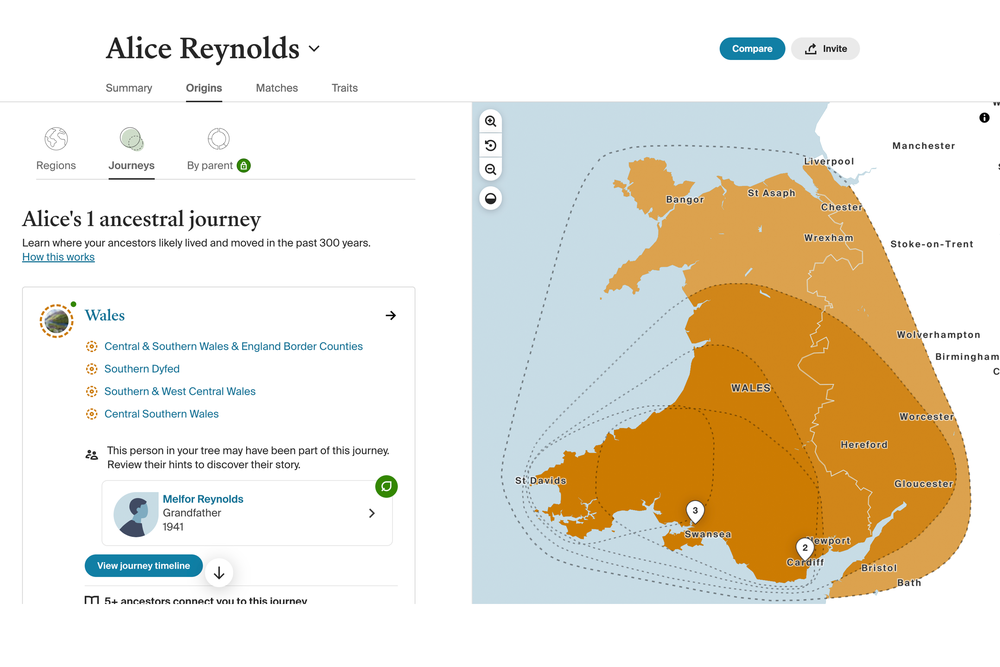Select the Origins tab
The height and width of the screenshot is (667, 1000).
204,88
